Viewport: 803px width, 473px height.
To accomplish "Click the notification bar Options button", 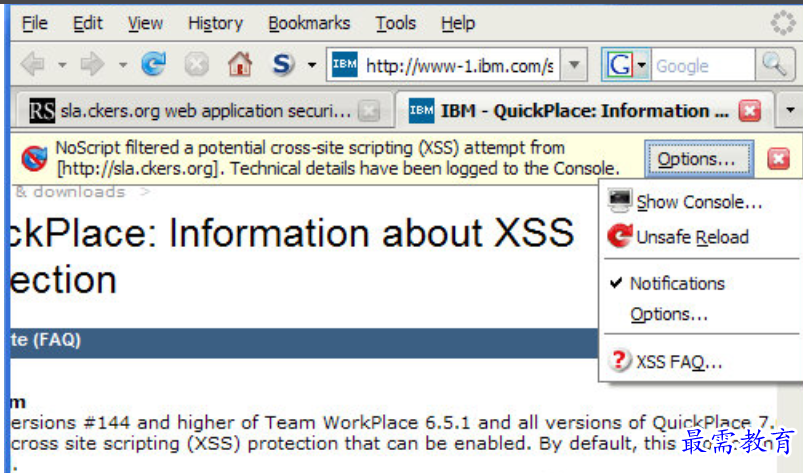I will pos(699,159).
